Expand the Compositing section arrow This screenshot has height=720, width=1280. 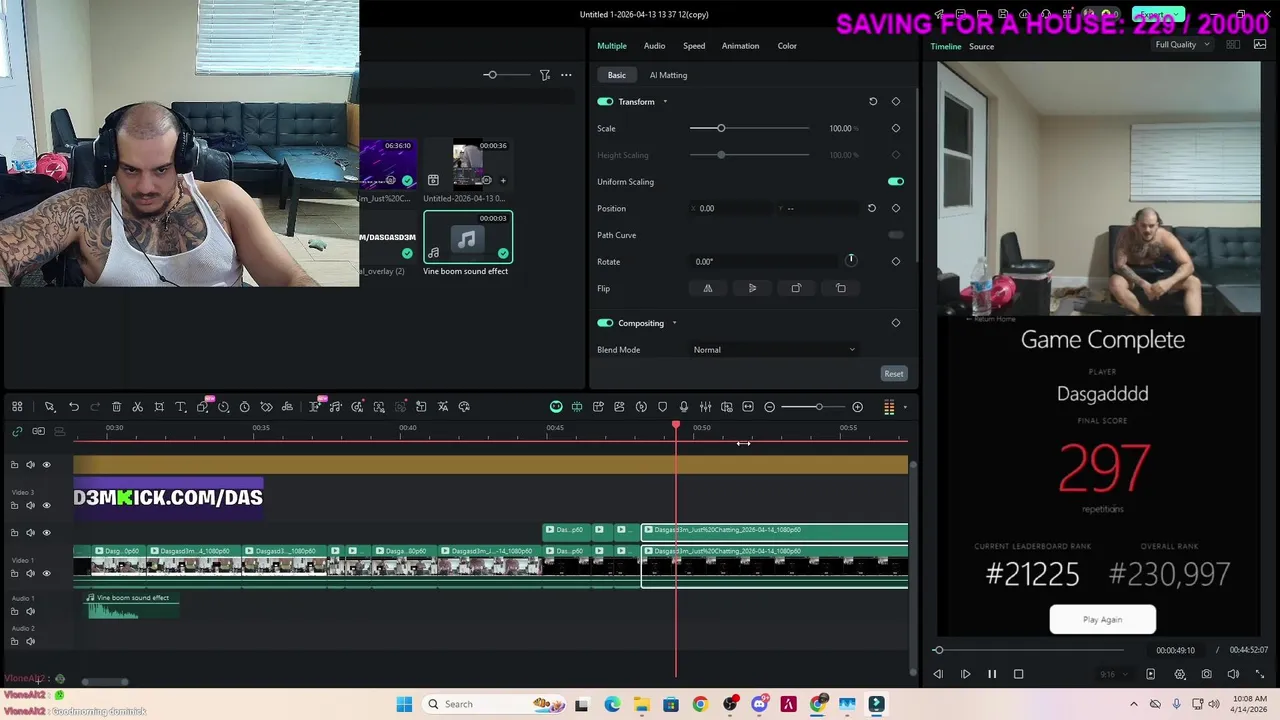click(x=674, y=323)
